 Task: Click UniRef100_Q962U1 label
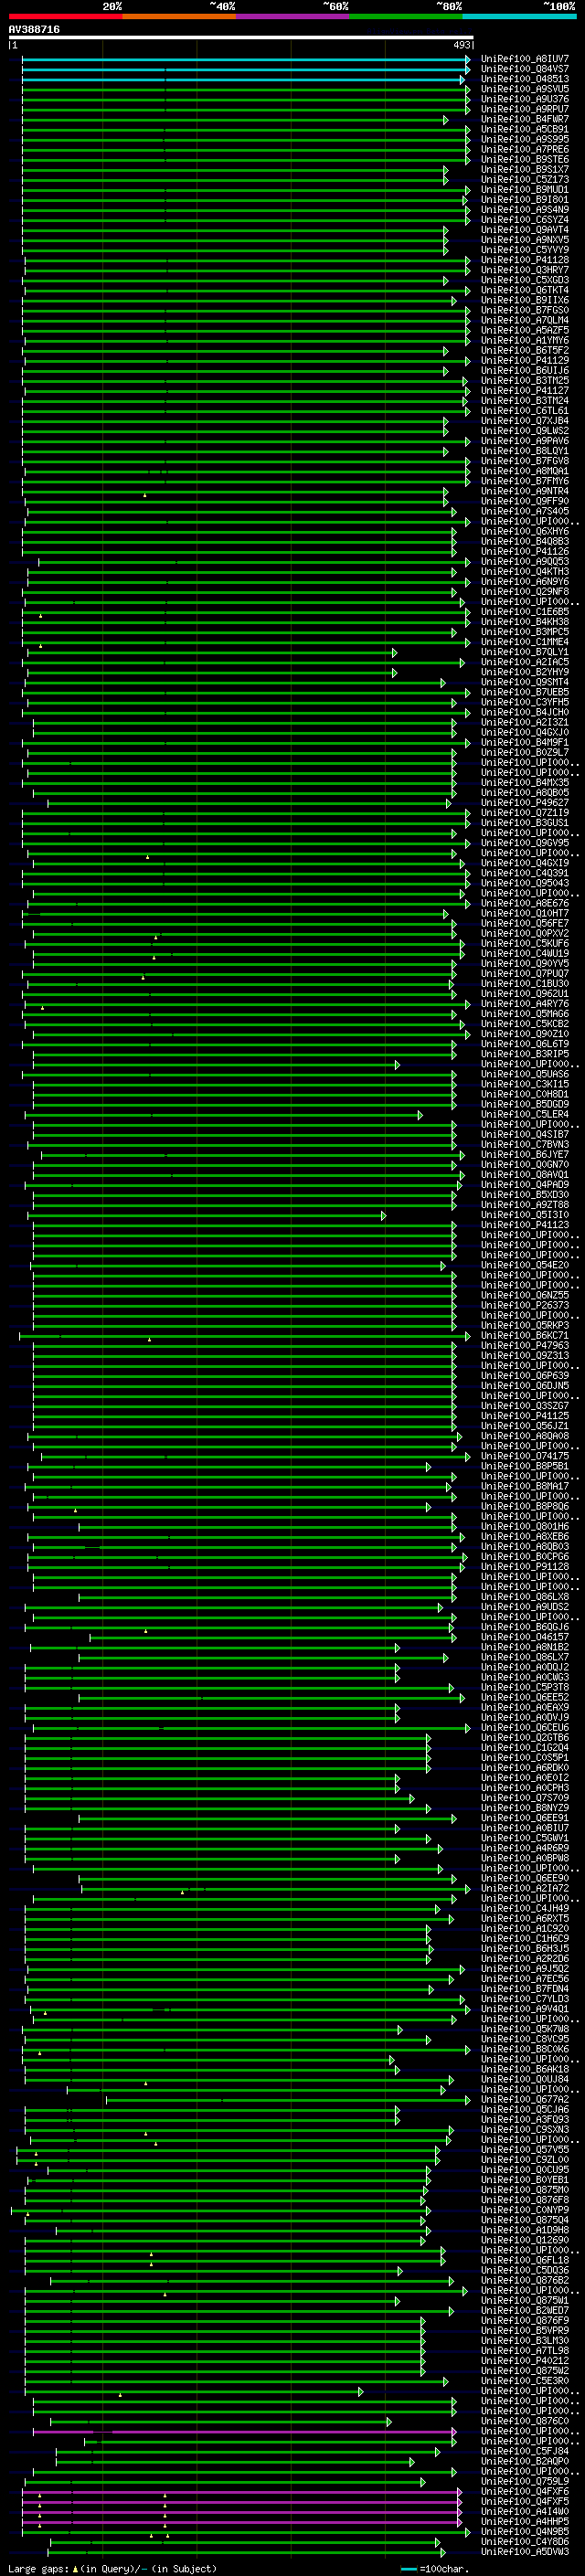(x=525, y=994)
